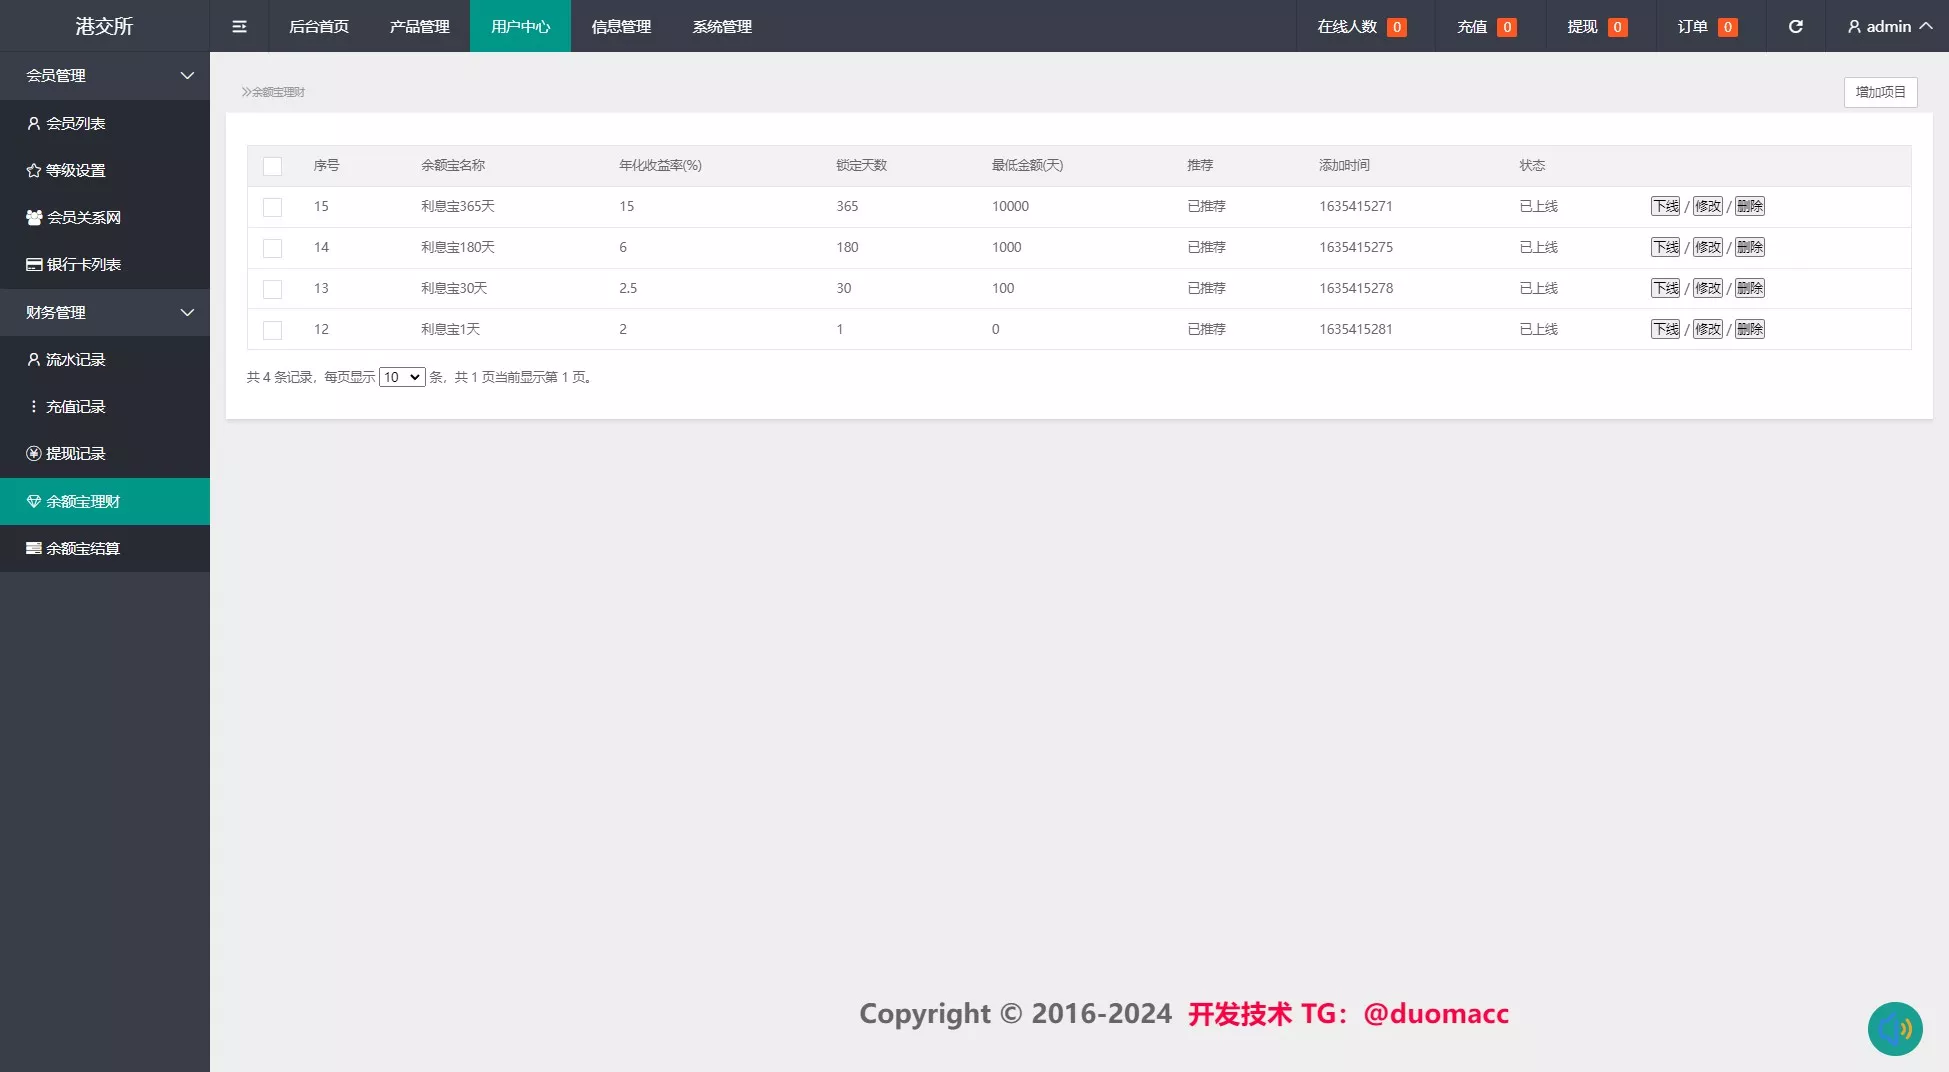The width and height of the screenshot is (1949, 1072).
Task: Check the checkbox for row 利息宝1天
Action: pyautogui.click(x=272, y=330)
